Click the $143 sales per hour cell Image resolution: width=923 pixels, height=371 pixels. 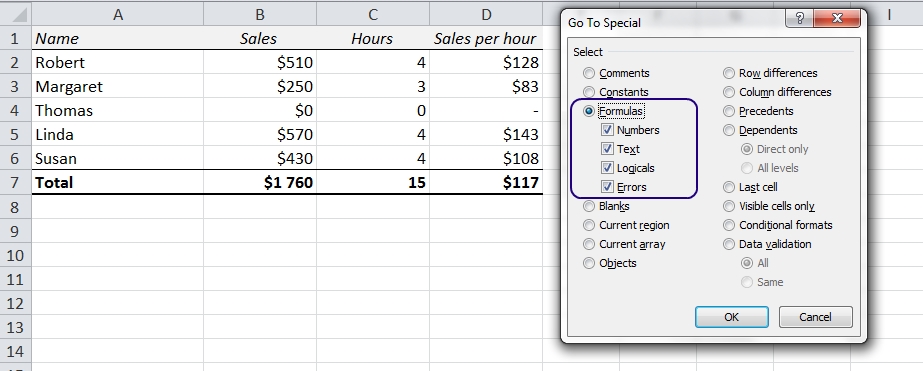(486, 134)
